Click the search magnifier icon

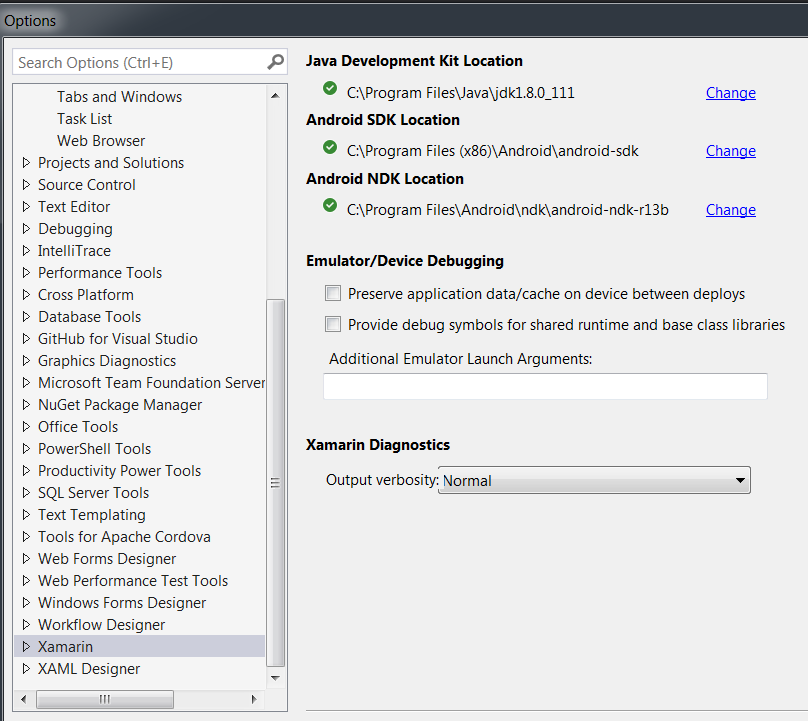point(276,62)
